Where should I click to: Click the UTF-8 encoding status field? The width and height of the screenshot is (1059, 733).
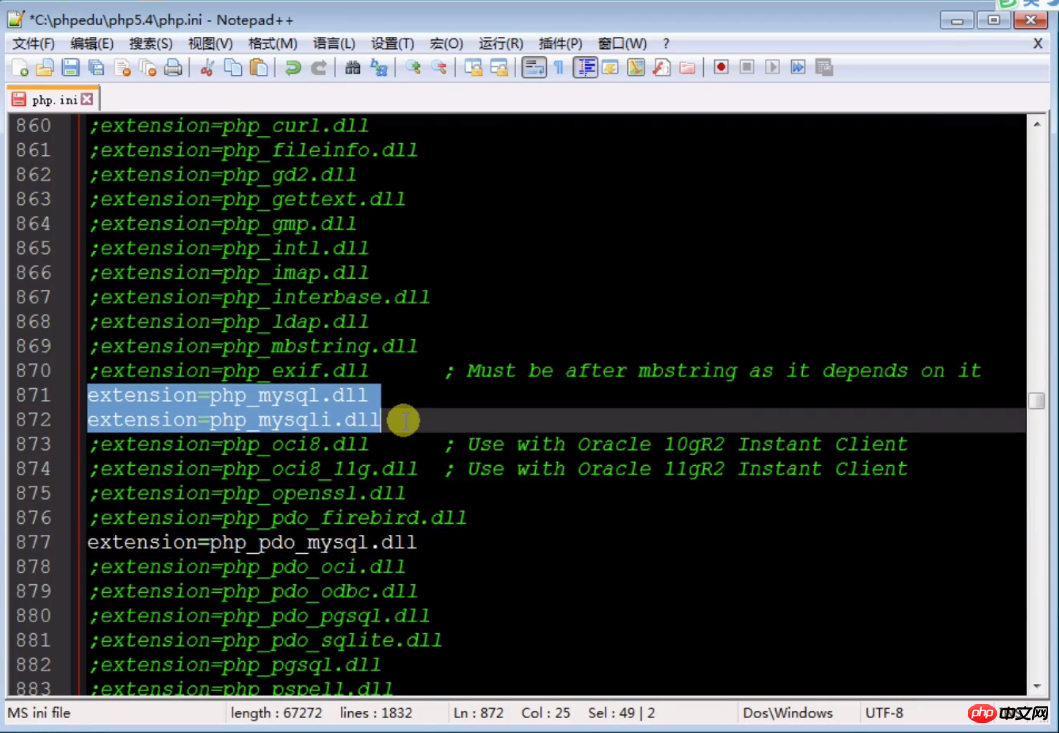pos(884,713)
